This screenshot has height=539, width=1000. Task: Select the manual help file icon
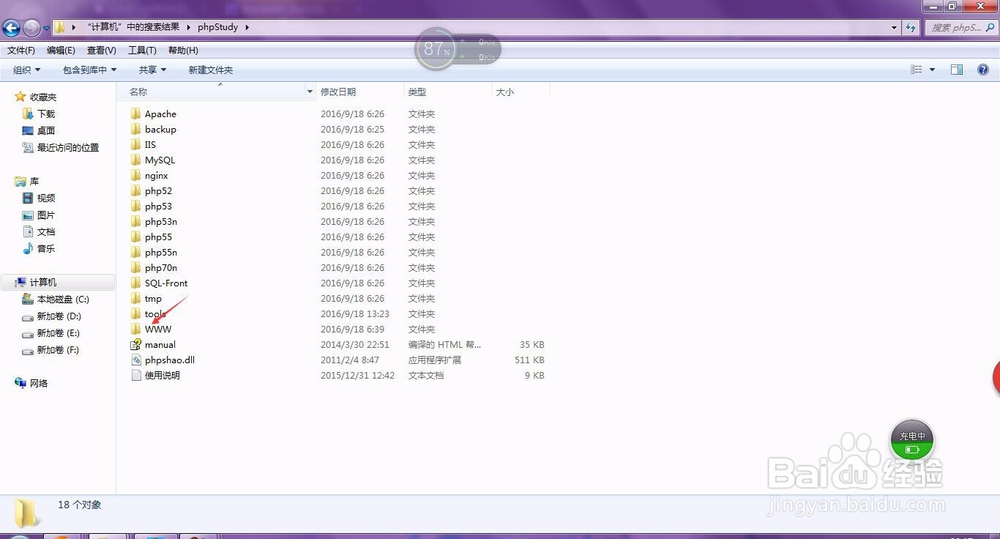[136, 344]
